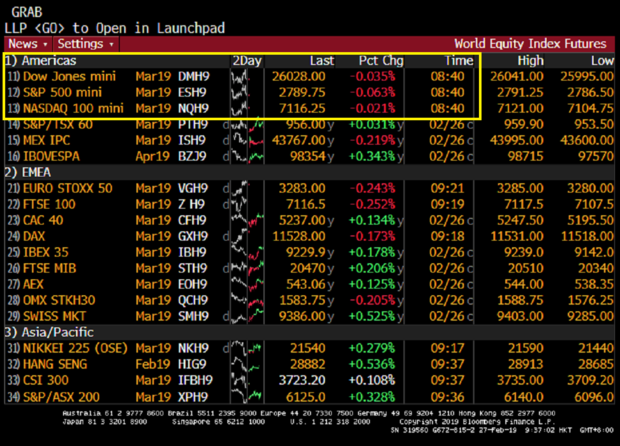The width and height of the screenshot is (620, 446).
Task: Click the SWISS MKT 2Day sparkline chart
Action: click(x=247, y=316)
